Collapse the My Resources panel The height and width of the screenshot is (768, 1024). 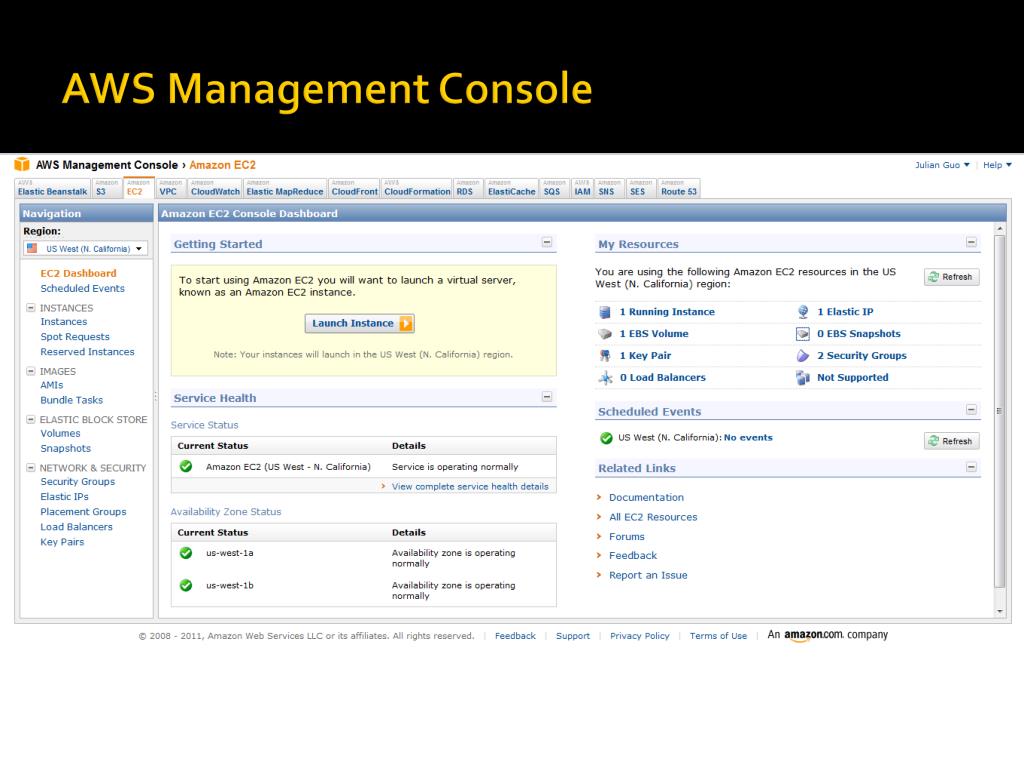(972, 242)
